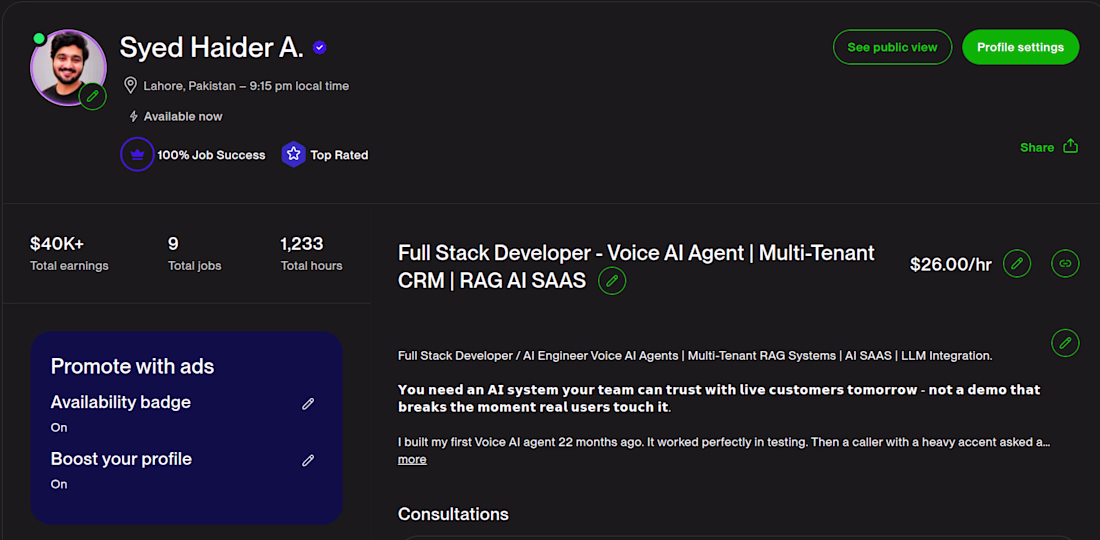Edit the profile photo with pencil icon
1100x540 pixels.
(93, 96)
